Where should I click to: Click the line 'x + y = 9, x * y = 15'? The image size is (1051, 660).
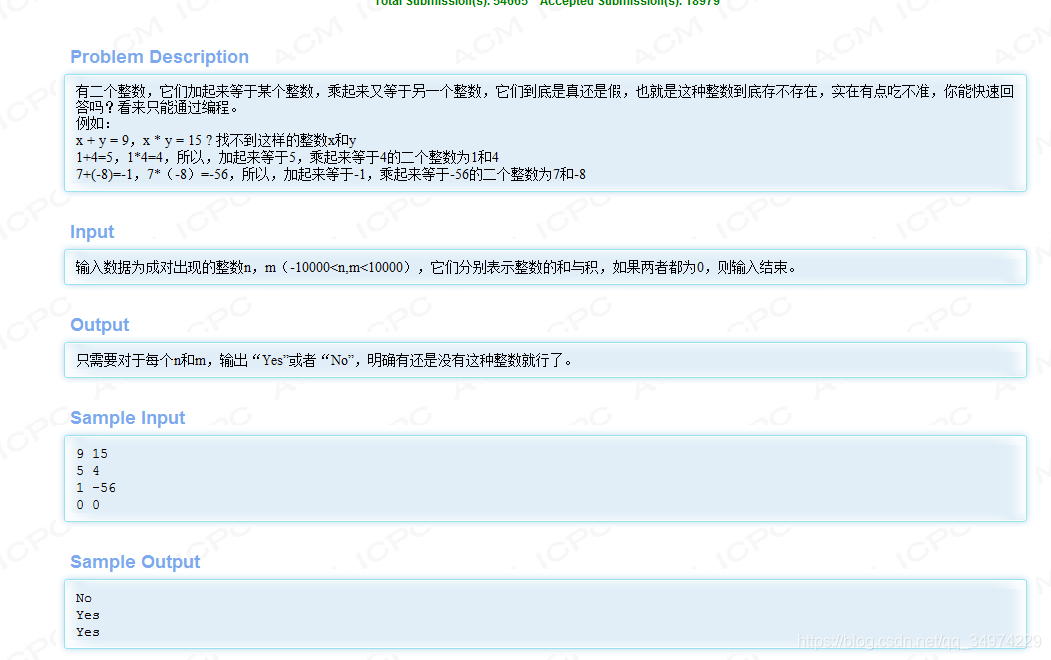coord(216,141)
